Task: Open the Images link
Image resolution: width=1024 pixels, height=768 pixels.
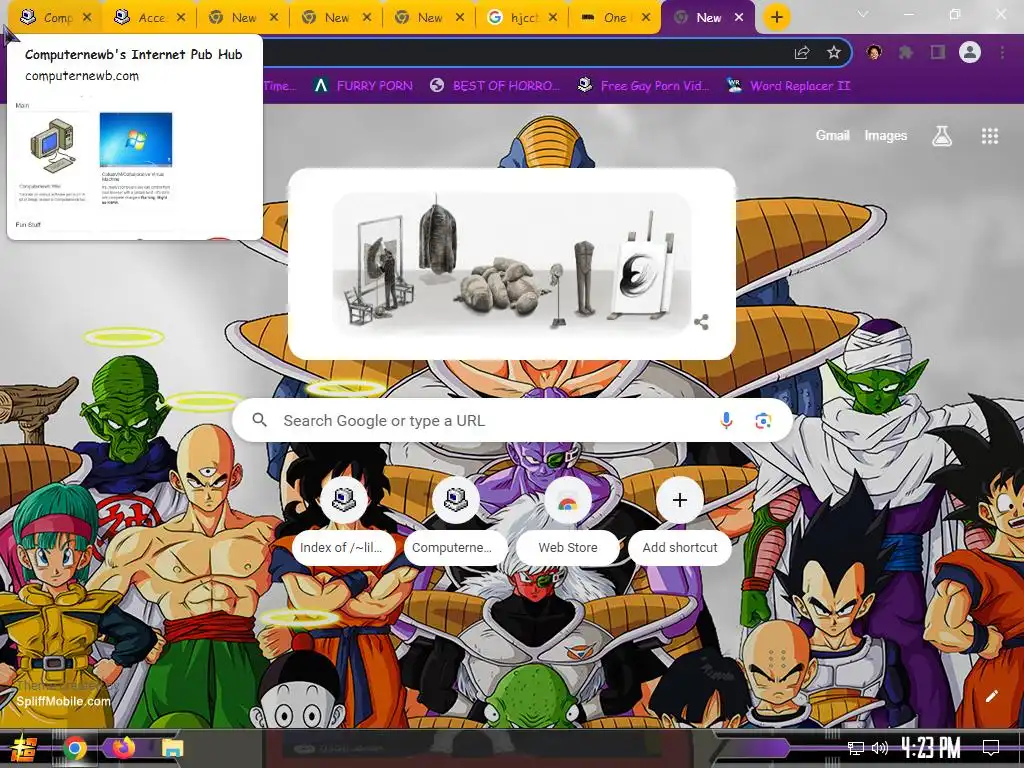Action: coord(886,136)
